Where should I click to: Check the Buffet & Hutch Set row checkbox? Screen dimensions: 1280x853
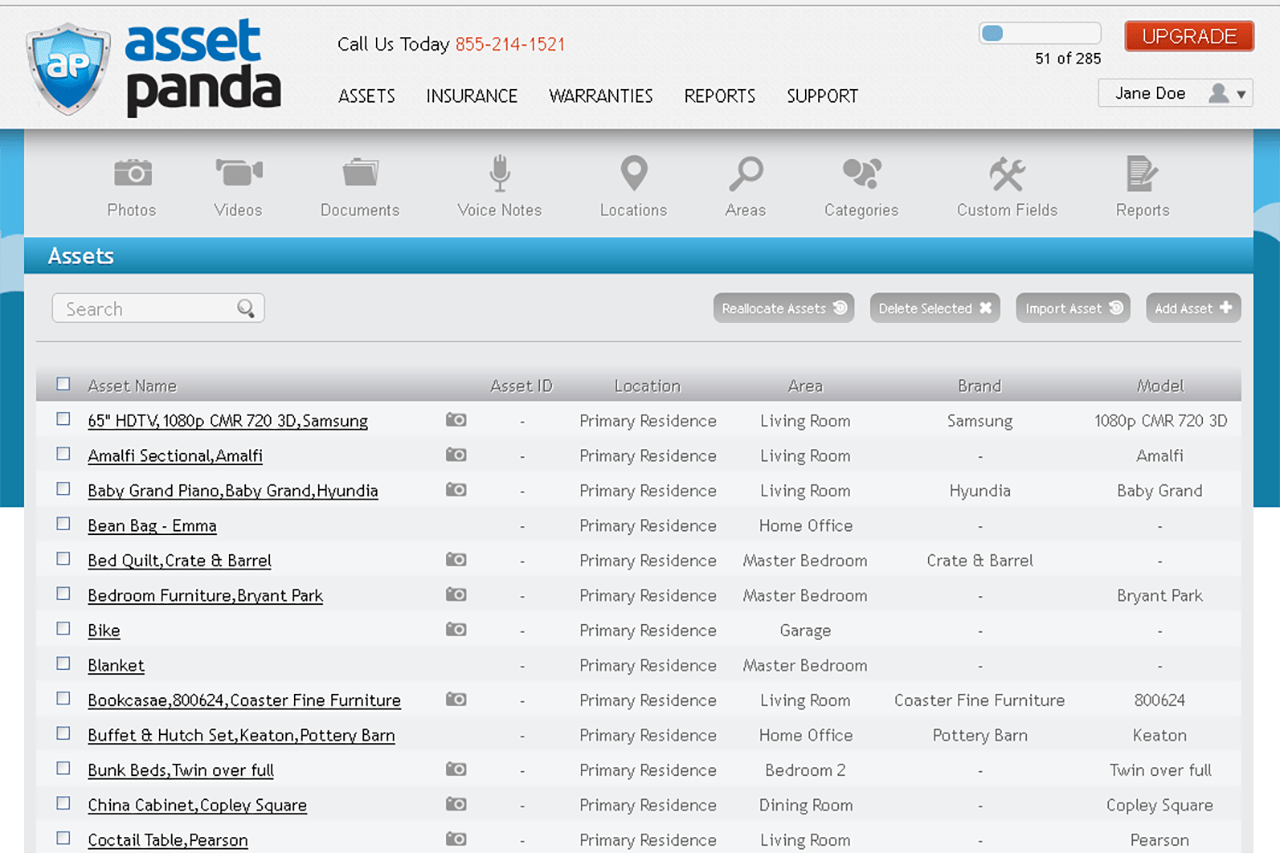pyautogui.click(x=64, y=734)
